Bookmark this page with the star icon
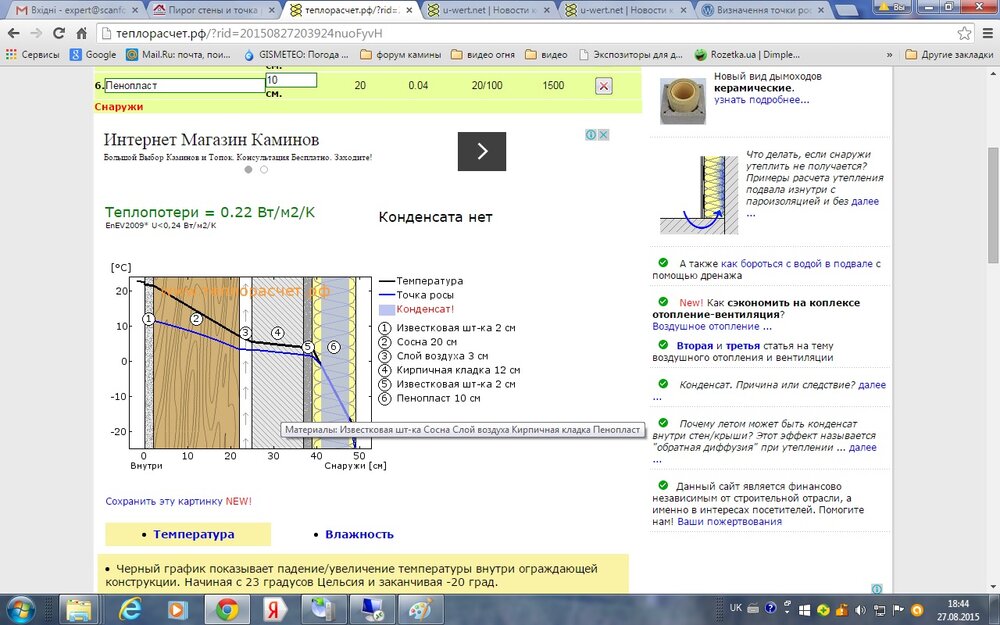Viewport: 1000px width, 625px height. coord(964,33)
